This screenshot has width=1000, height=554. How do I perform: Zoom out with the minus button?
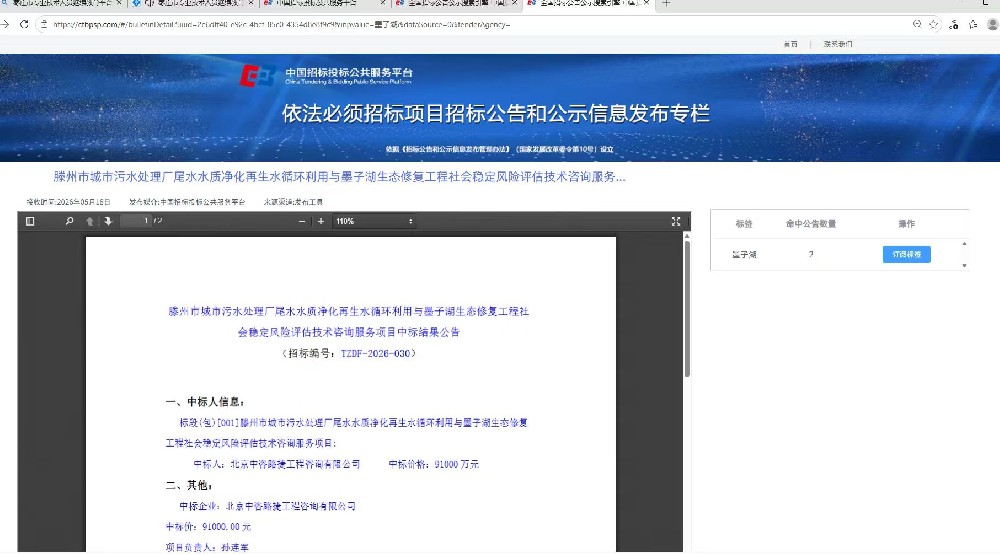point(302,221)
